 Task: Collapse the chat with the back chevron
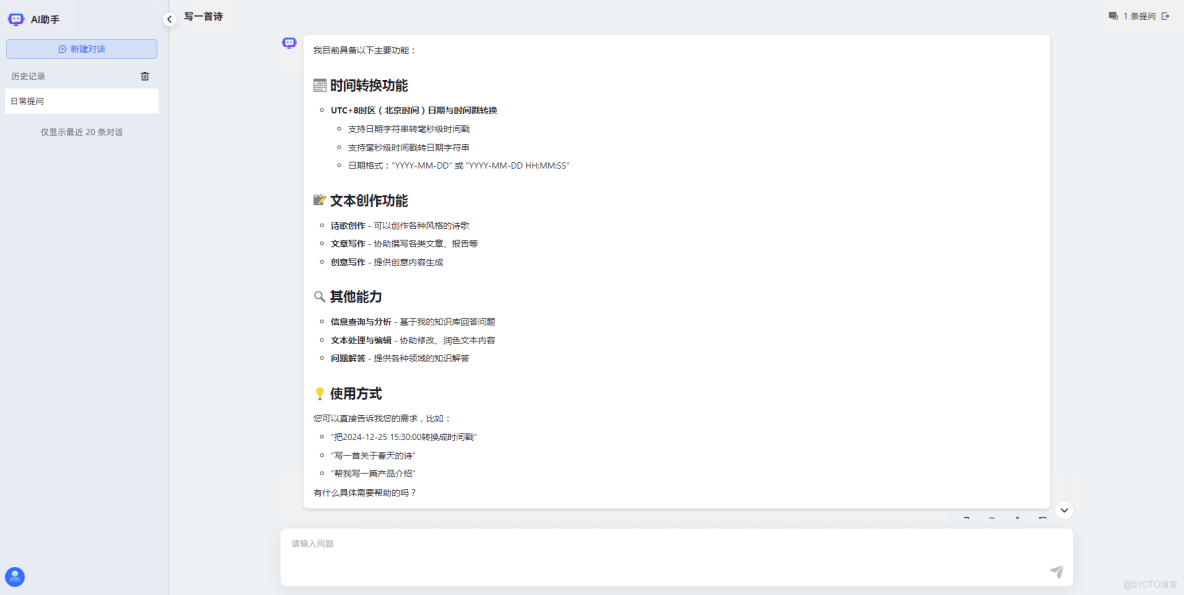(169, 17)
